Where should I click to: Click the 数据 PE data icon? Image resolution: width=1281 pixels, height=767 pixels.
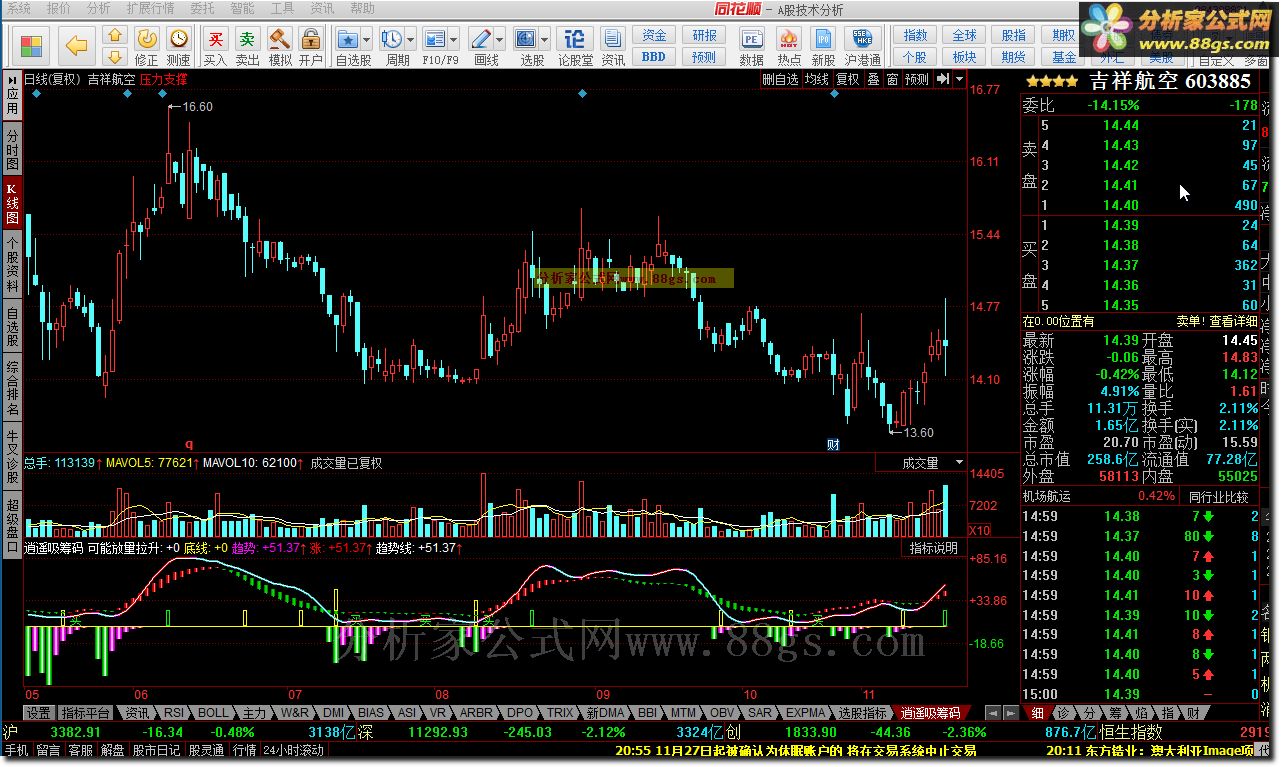752,39
